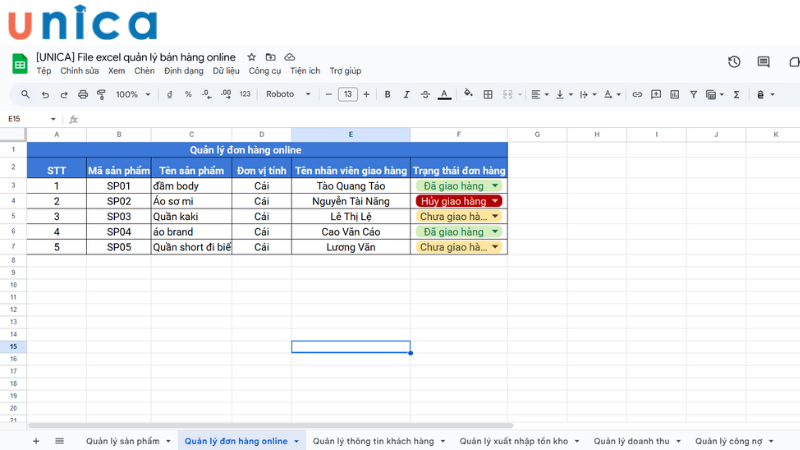Format as percent
800x450 pixels.
(x=188, y=94)
